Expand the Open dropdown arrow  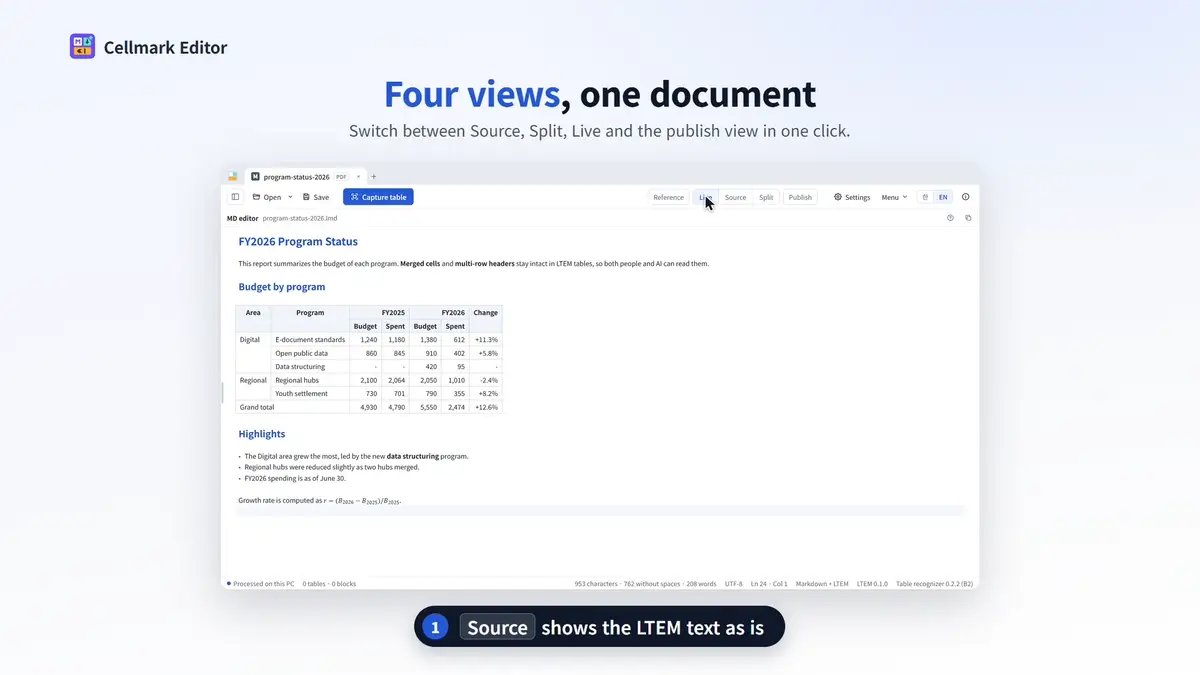click(x=290, y=197)
